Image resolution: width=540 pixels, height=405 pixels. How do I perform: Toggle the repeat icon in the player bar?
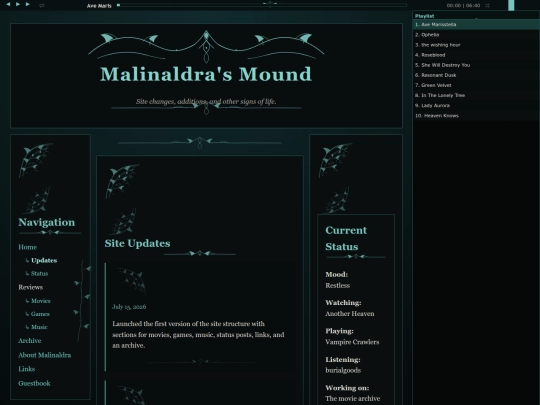[42, 5]
